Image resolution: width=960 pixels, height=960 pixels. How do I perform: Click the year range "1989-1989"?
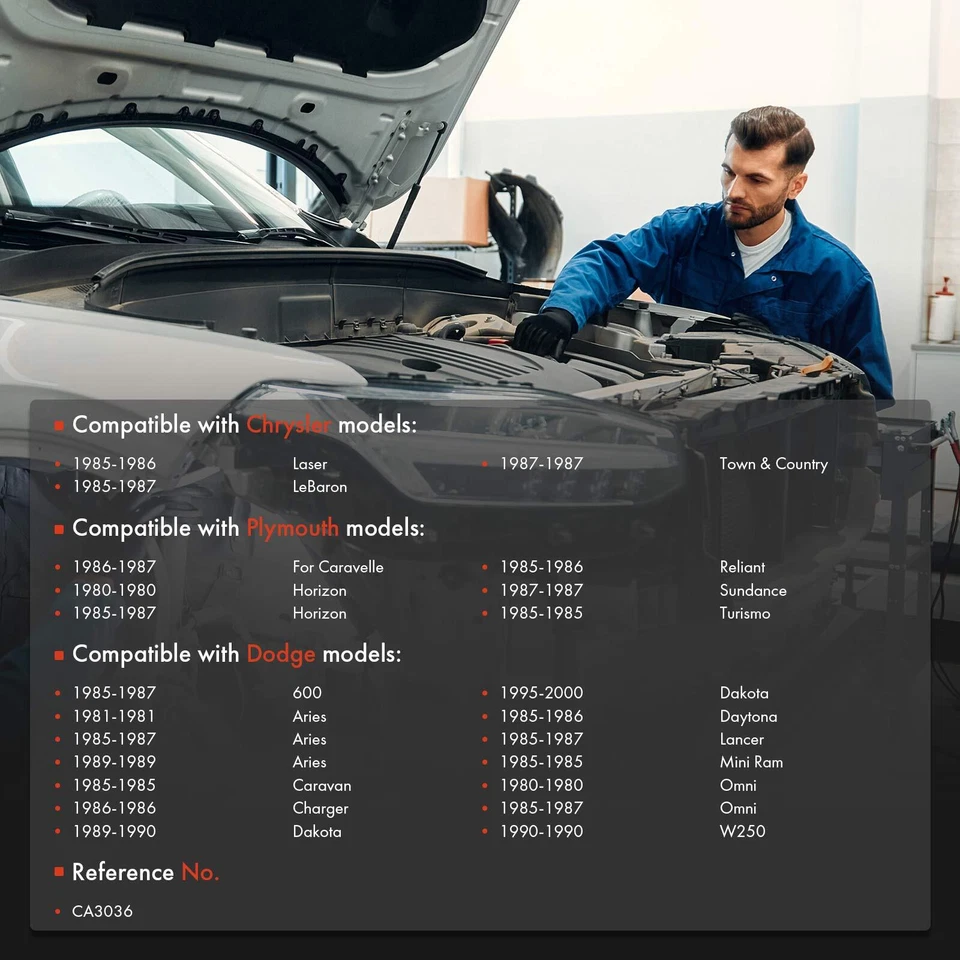coord(114,762)
